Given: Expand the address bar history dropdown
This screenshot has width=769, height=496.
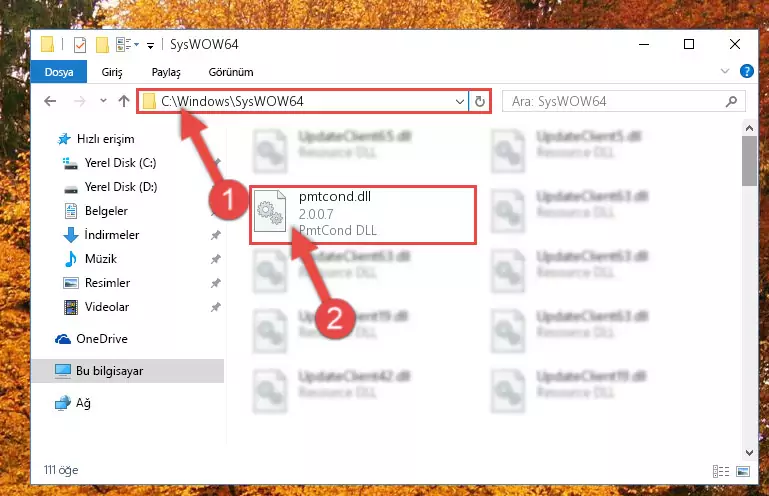Looking at the screenshot, I should click(460, 102).
